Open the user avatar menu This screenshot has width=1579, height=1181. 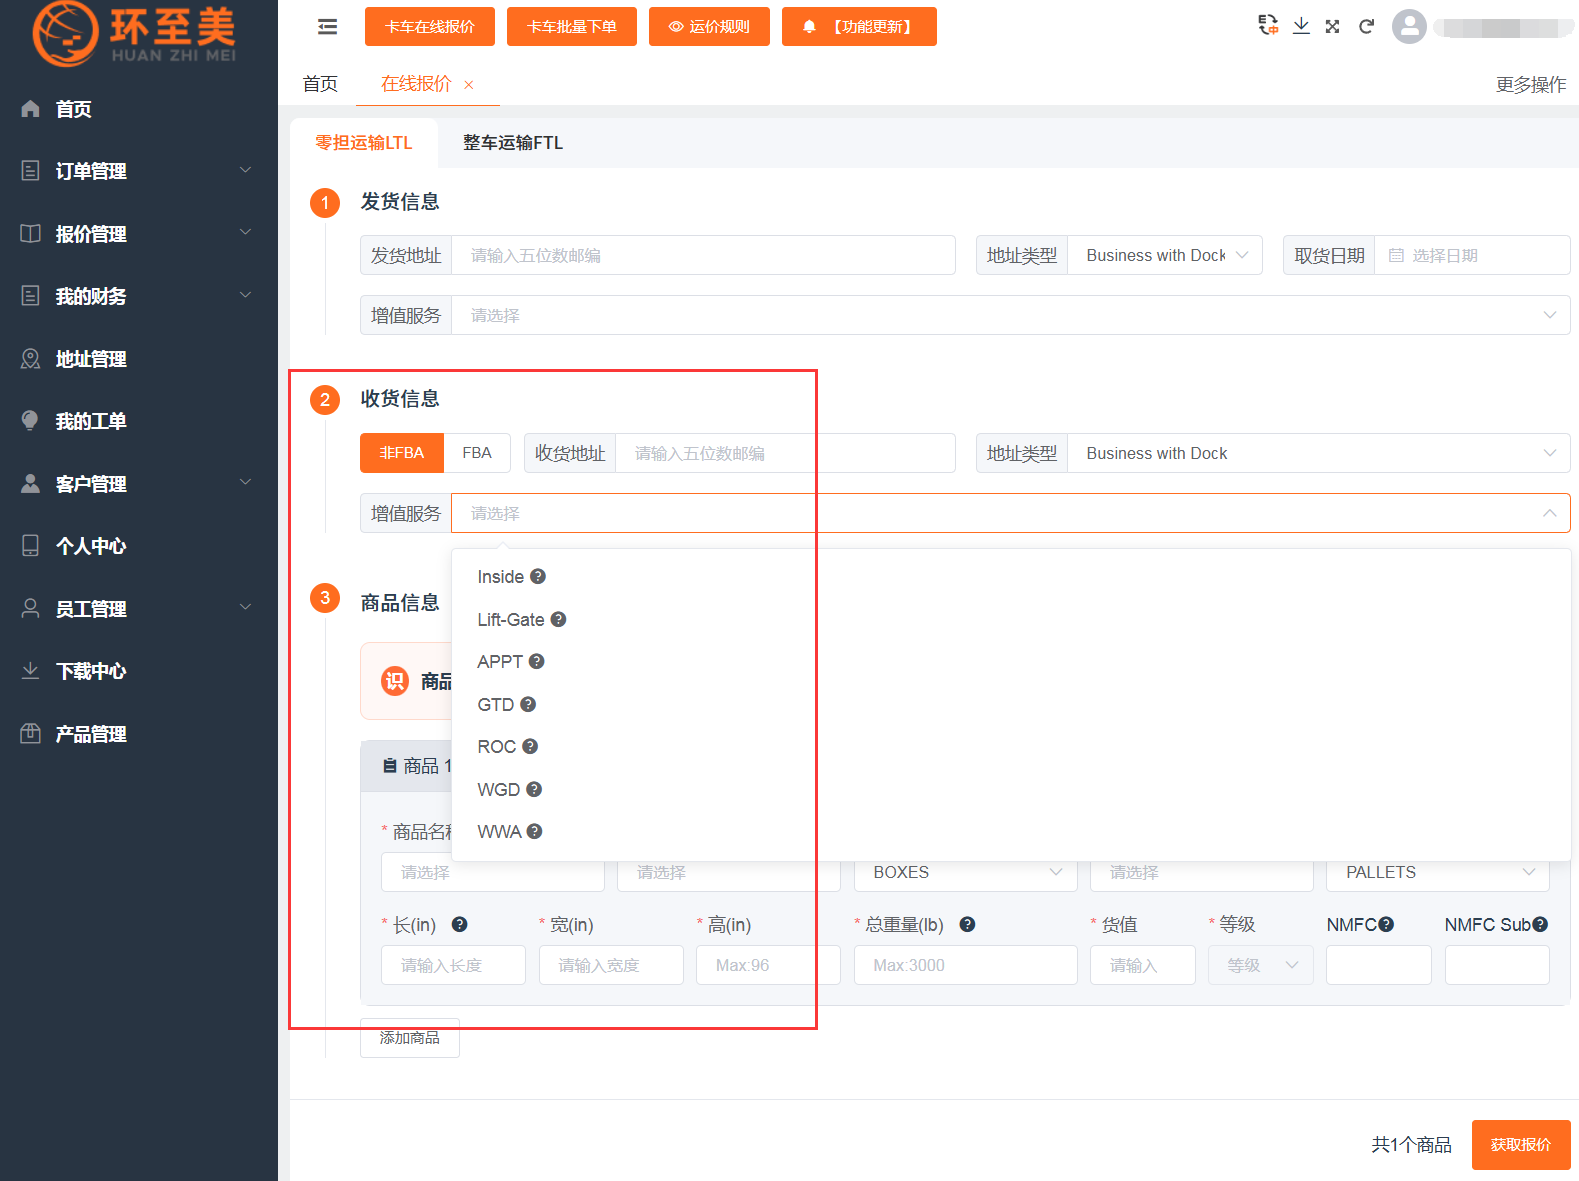coord(1409,27)
